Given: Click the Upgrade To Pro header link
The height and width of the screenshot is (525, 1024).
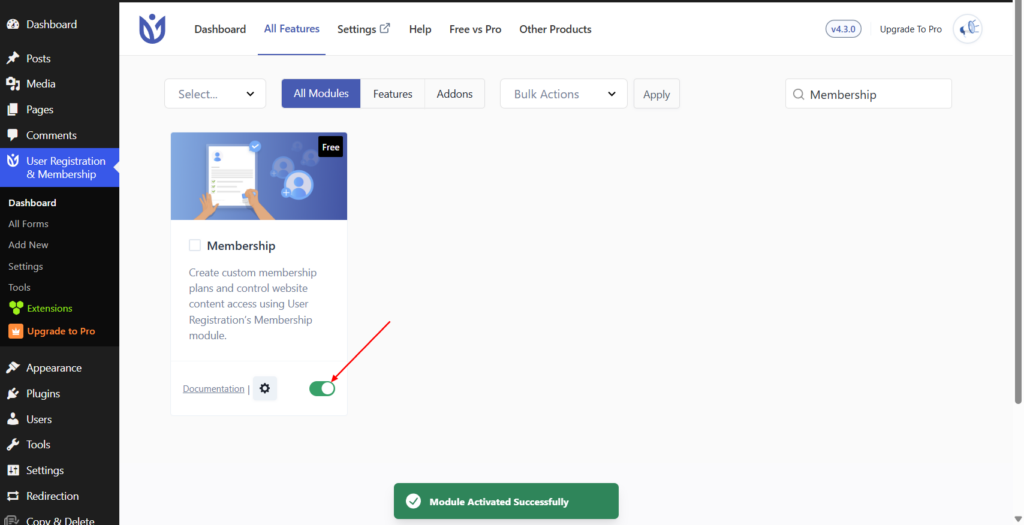Looking at the screenshot, I should (910, 29).
